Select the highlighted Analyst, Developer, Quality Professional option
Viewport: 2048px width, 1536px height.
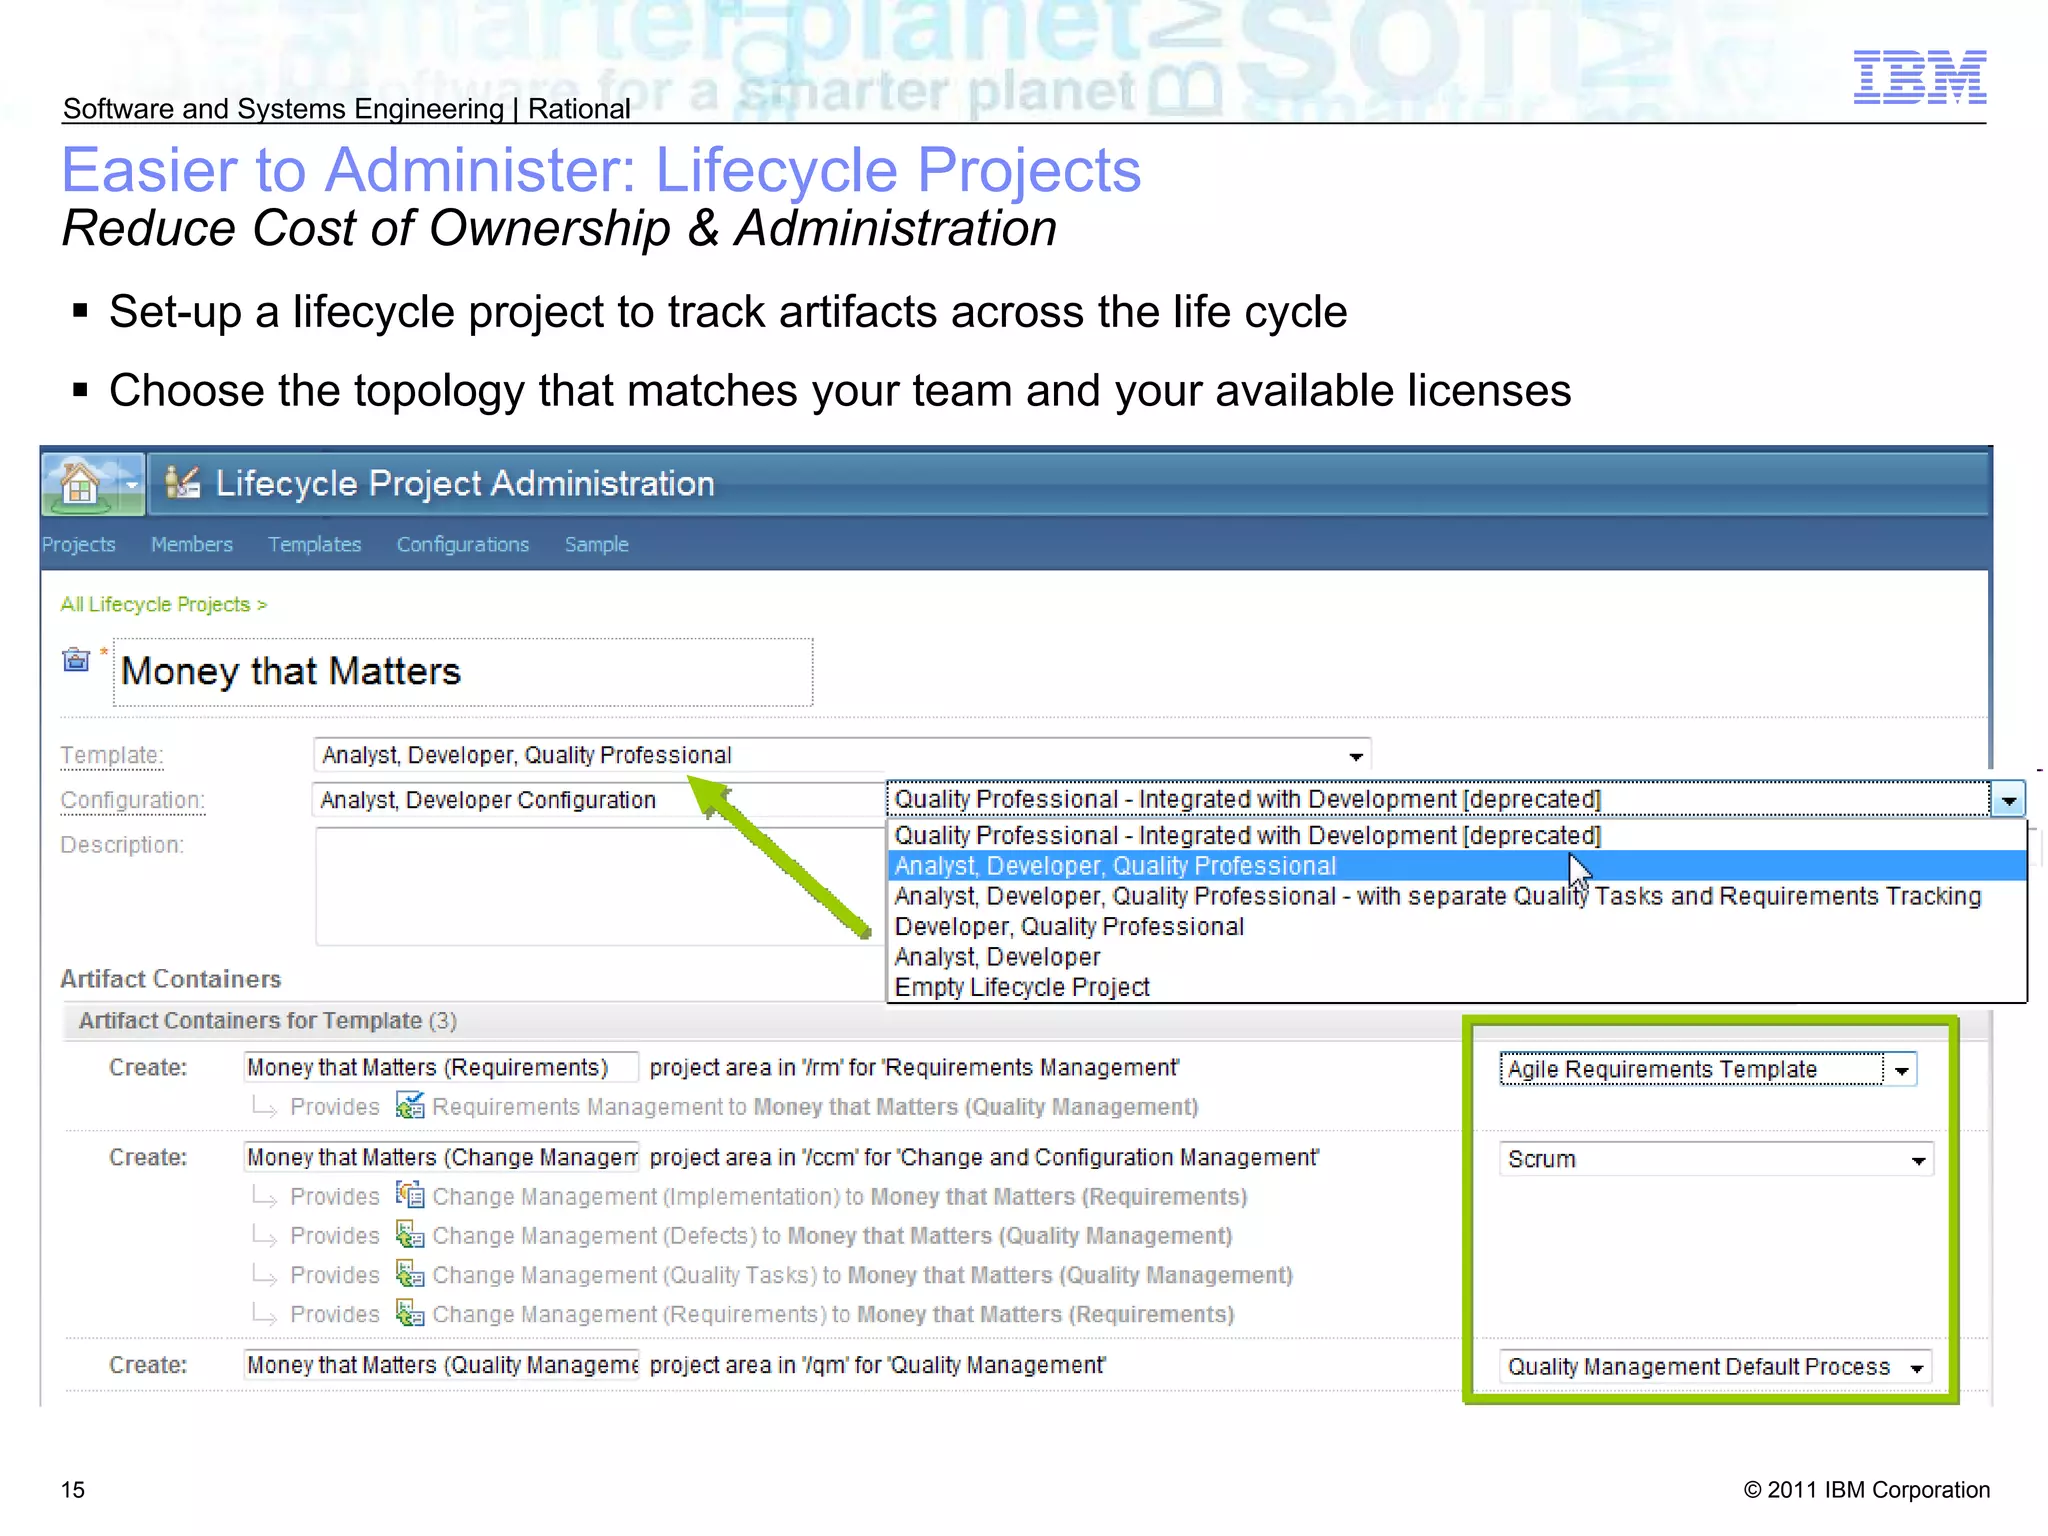1457,866
